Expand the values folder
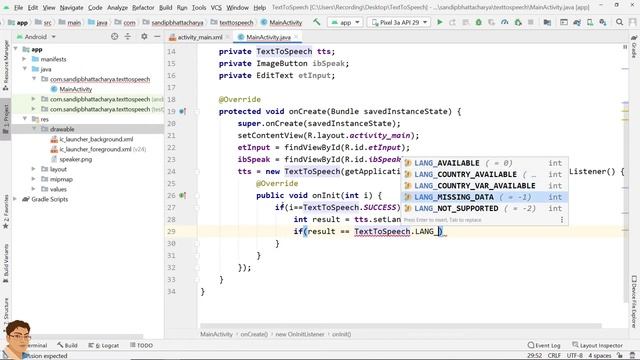Screen dimensions: 640x360 click(34, 189)
